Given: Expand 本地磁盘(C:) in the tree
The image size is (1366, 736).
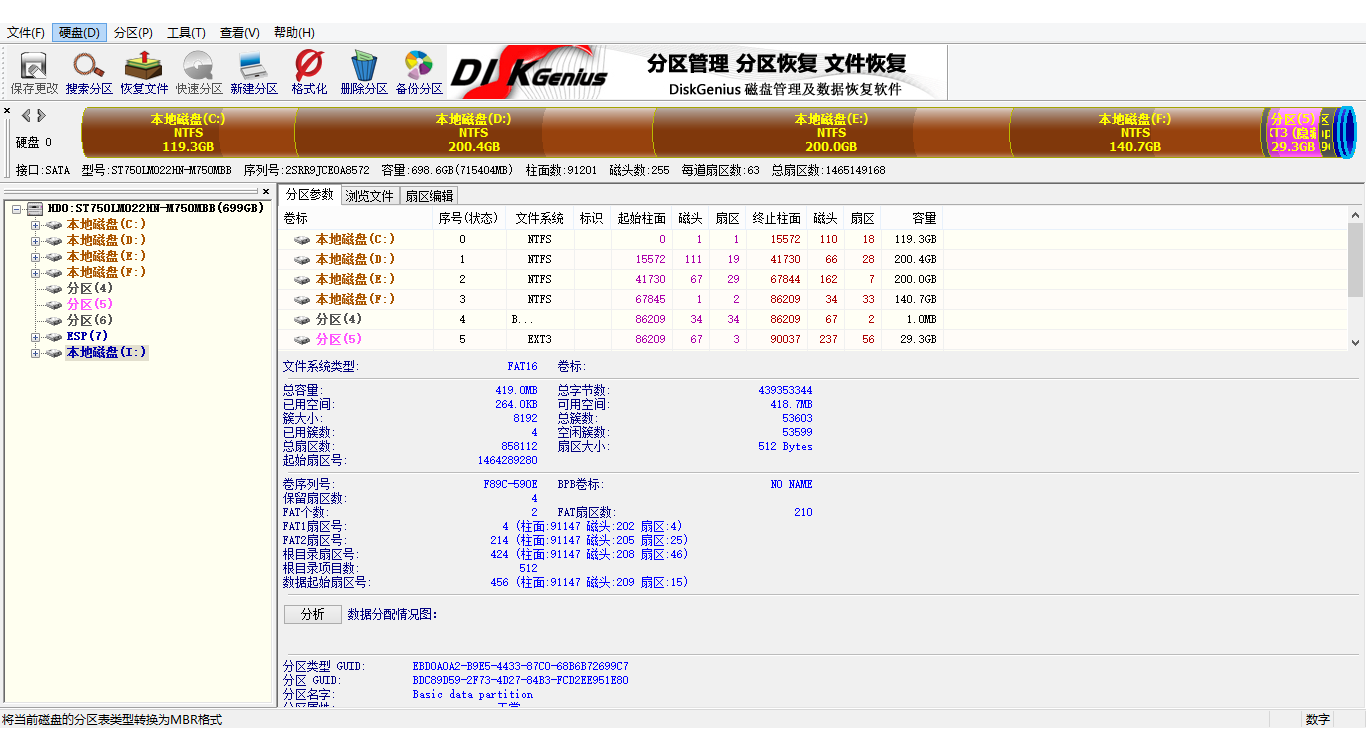Looking at the screenshot, I should [x=35, y=225].
